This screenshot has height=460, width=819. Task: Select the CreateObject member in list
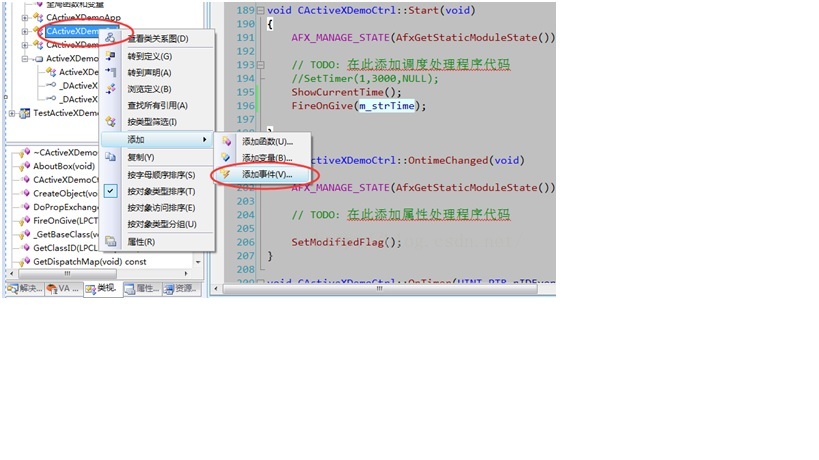pyautogui.click(x=65, y=193)
